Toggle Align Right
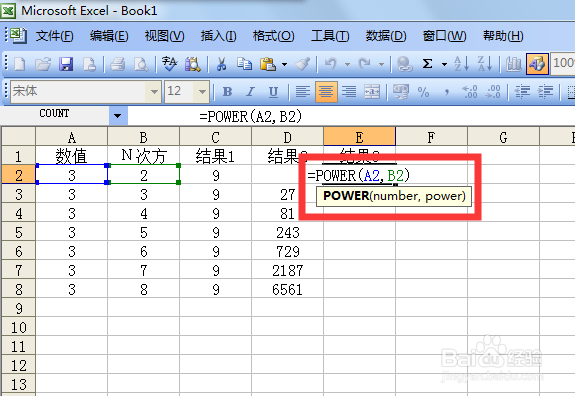 (349, 91)
